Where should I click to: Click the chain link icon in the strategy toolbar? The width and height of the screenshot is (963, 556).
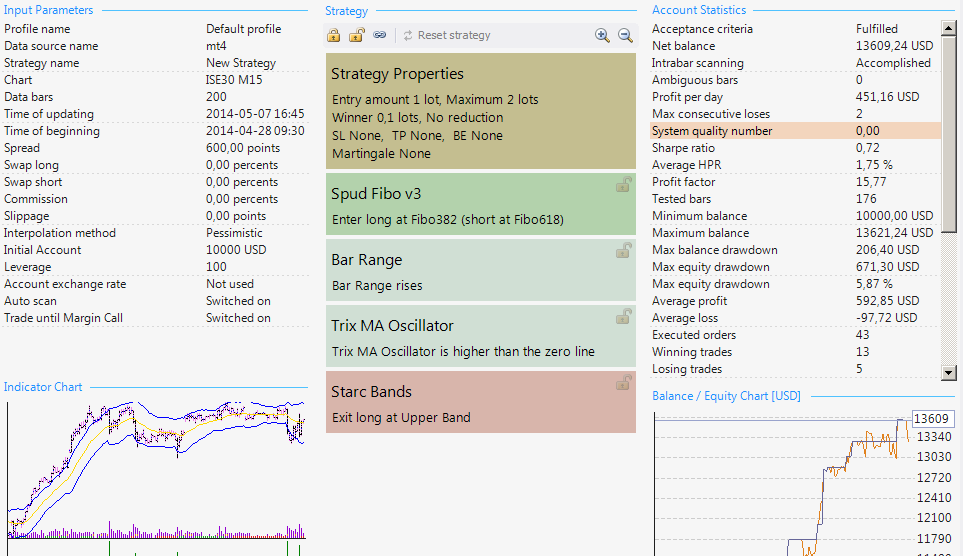380,35
